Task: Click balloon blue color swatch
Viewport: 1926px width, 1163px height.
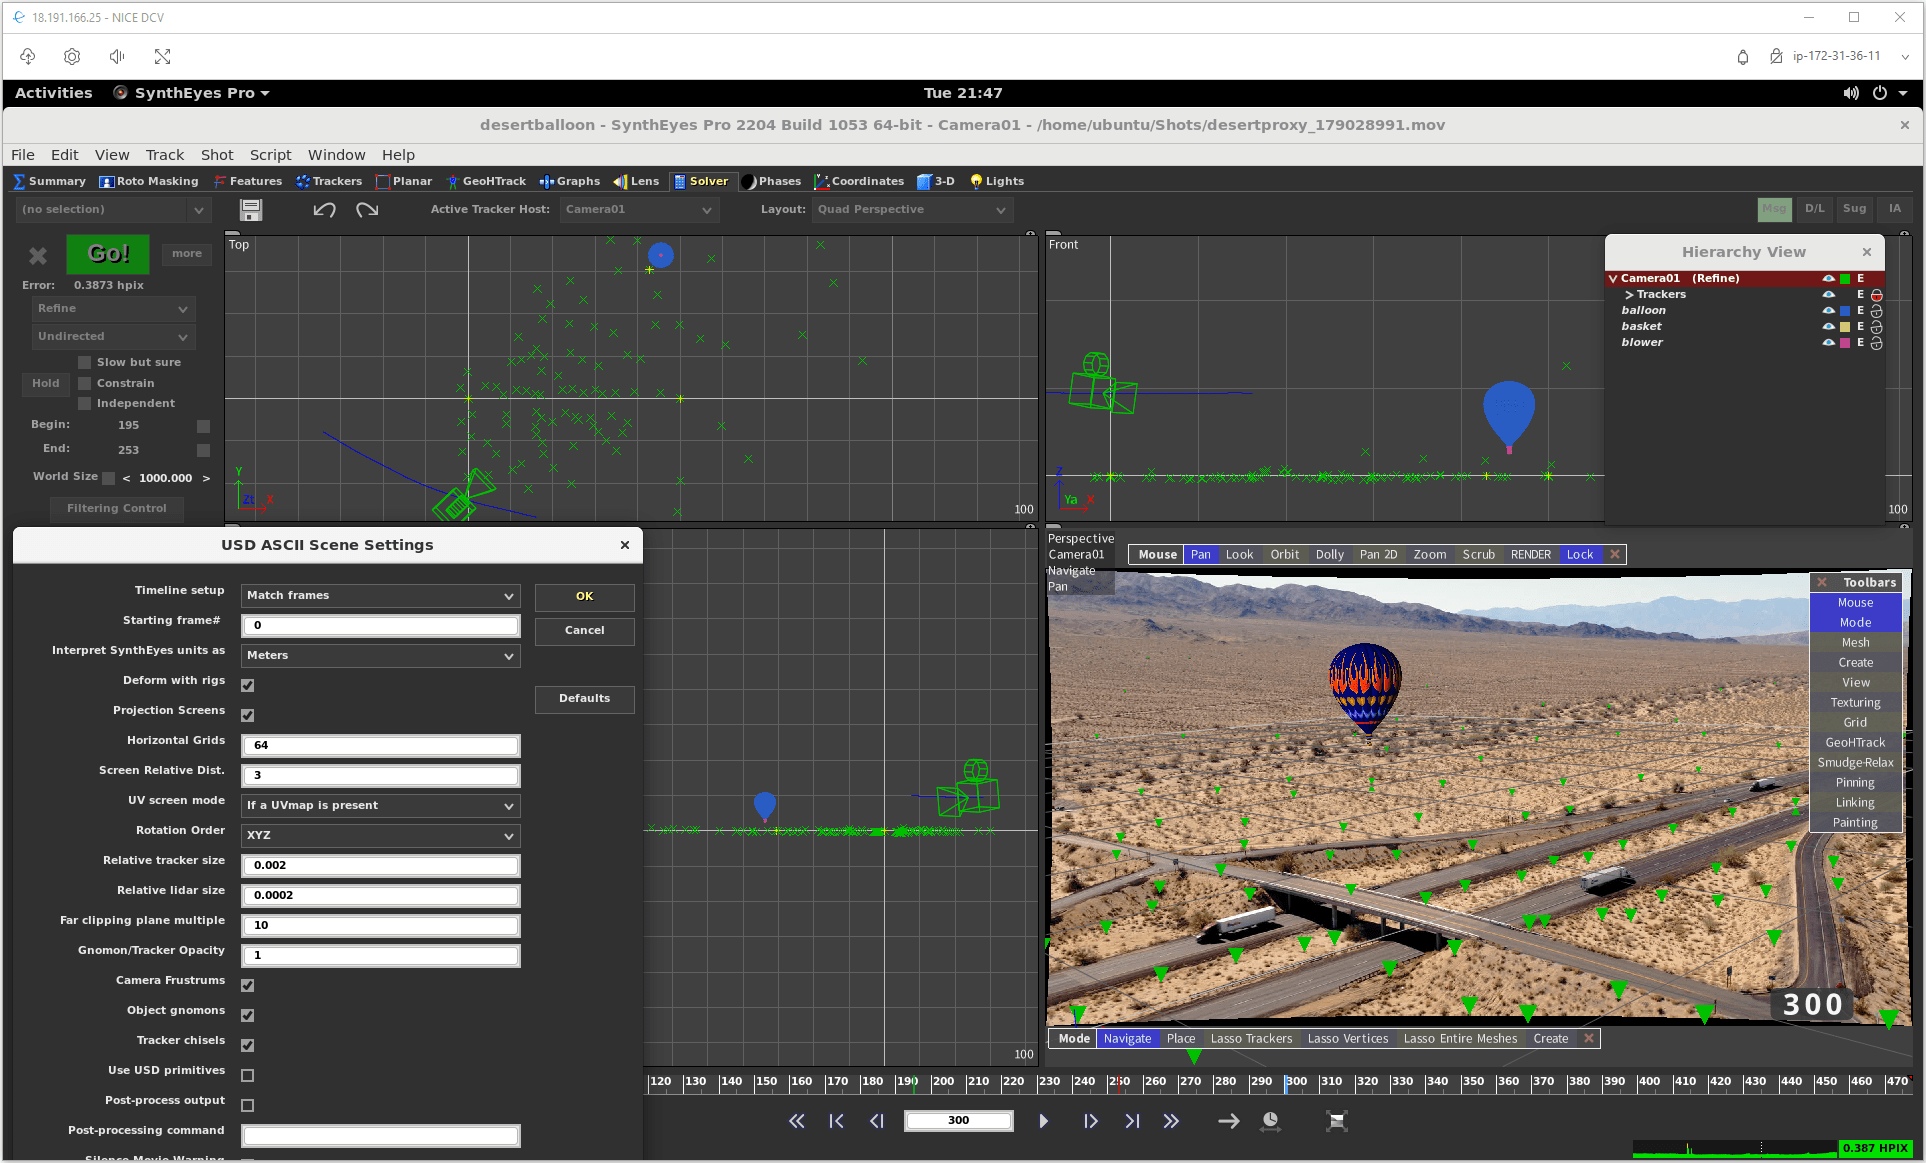Action: pos(1845,311)
